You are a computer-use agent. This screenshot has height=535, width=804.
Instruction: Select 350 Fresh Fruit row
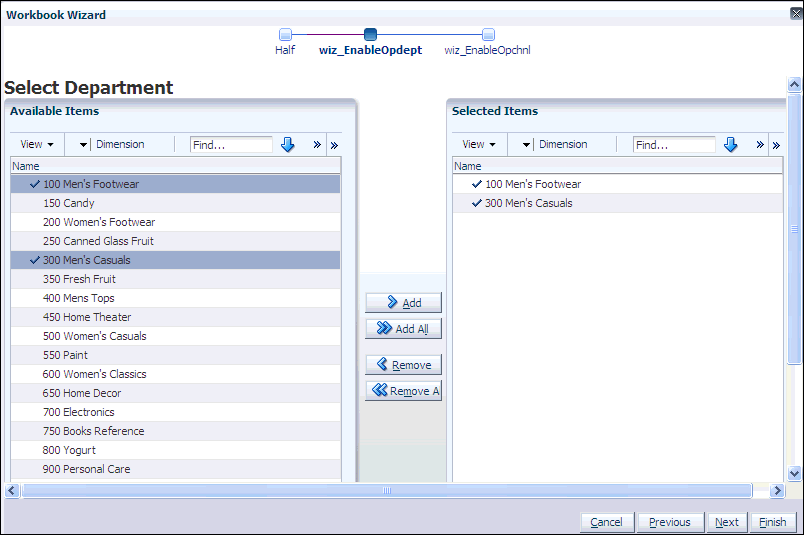[x=175, y=279]
